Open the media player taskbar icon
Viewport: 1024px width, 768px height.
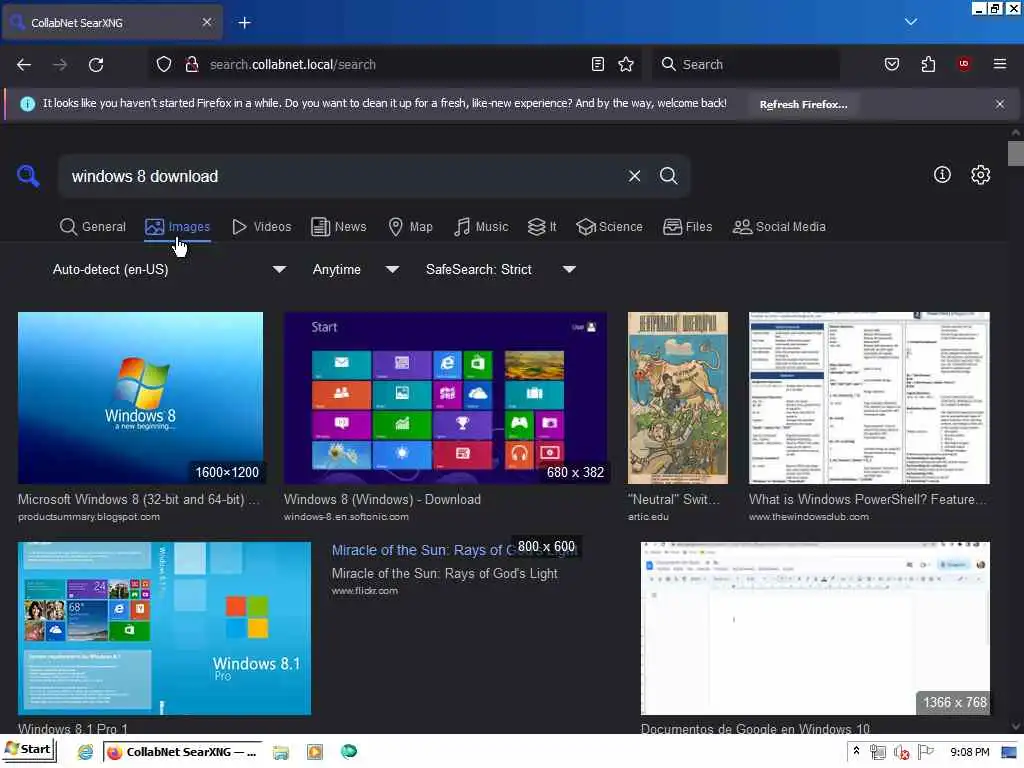[x=315, y=752]
